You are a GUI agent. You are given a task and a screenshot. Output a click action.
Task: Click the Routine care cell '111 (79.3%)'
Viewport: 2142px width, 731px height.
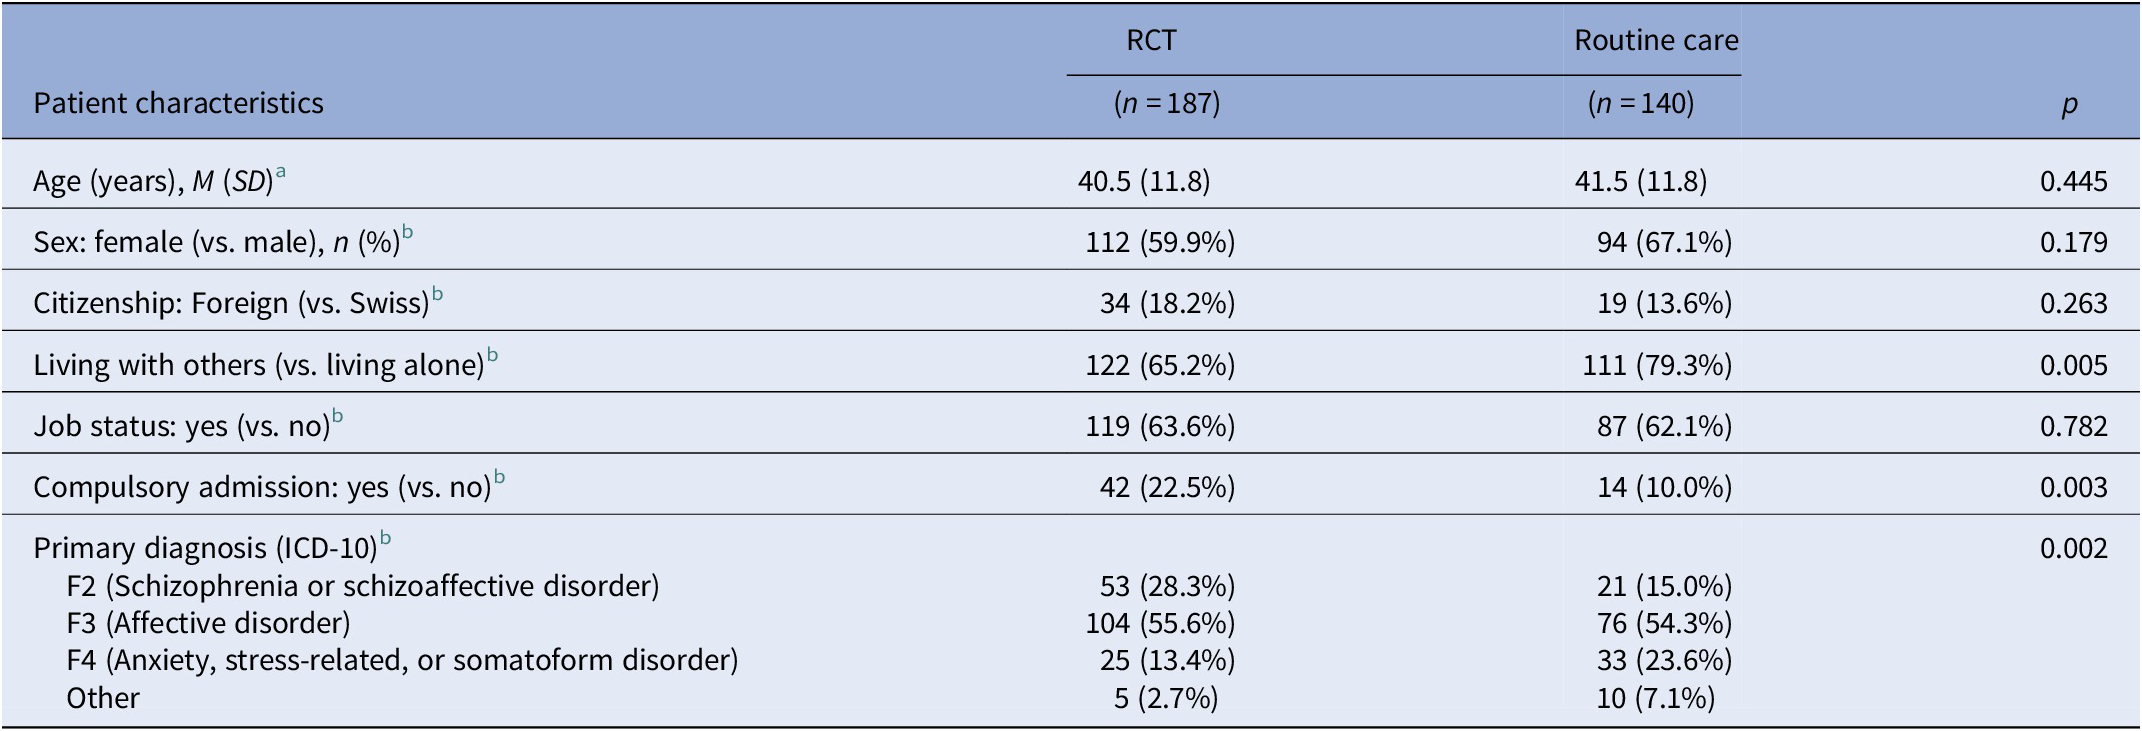coord(1655,365)
